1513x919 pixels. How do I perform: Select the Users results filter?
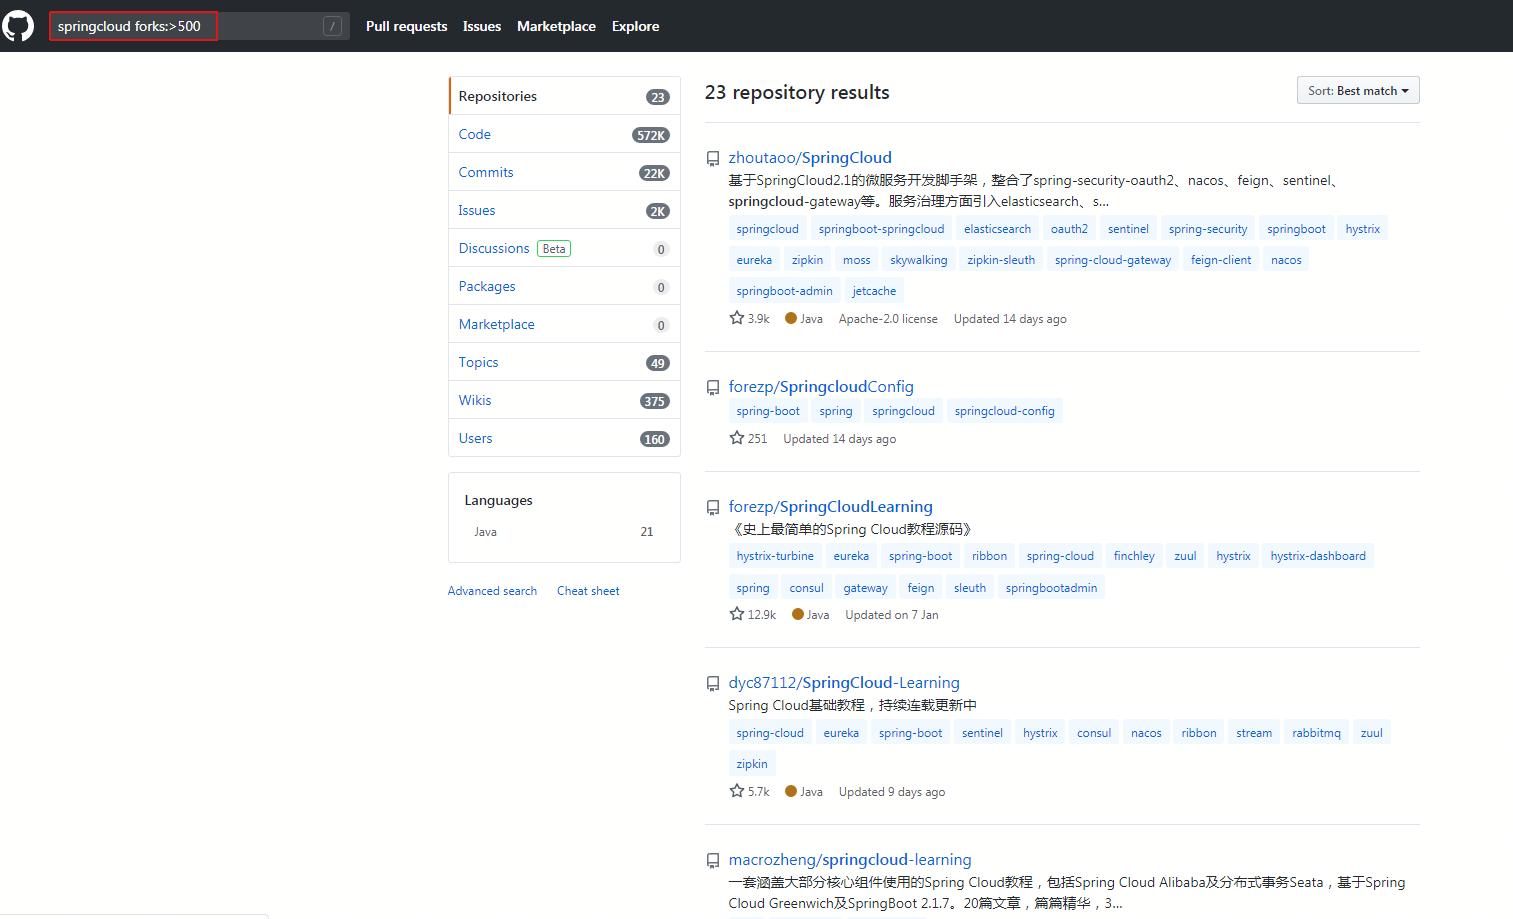tap(564, 438)
